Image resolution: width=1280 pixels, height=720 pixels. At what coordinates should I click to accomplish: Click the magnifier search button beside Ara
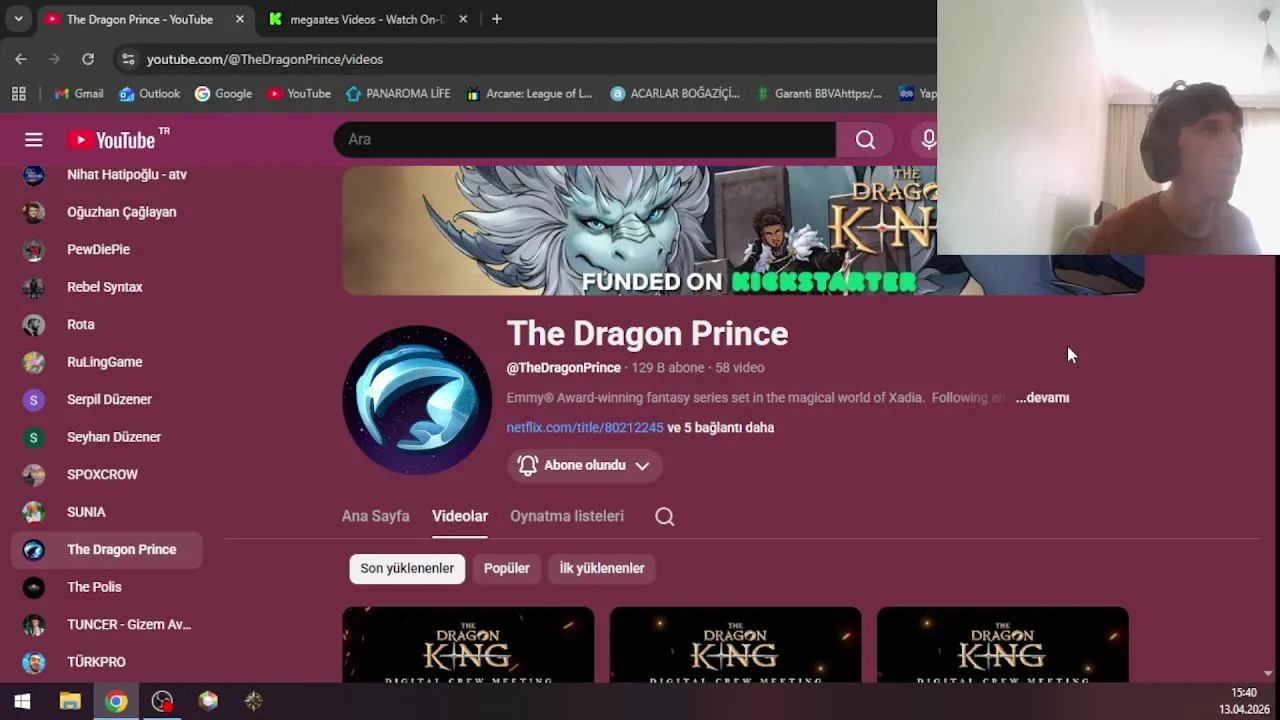865,140
